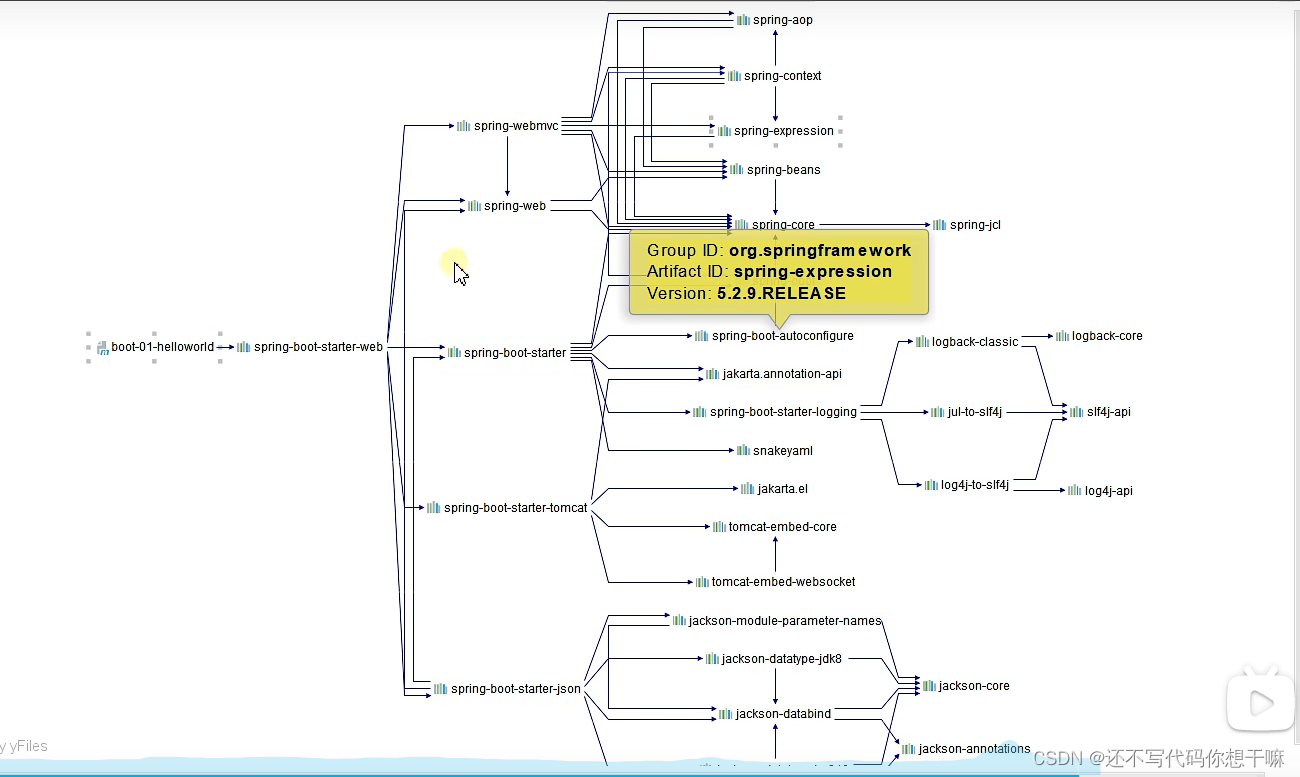Select the jackson-module-parameter-names library icon

[680, 621]
